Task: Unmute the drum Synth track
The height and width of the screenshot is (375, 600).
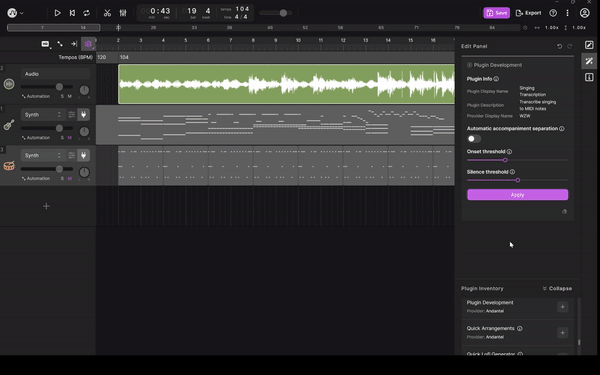Action: click(70, 179)
